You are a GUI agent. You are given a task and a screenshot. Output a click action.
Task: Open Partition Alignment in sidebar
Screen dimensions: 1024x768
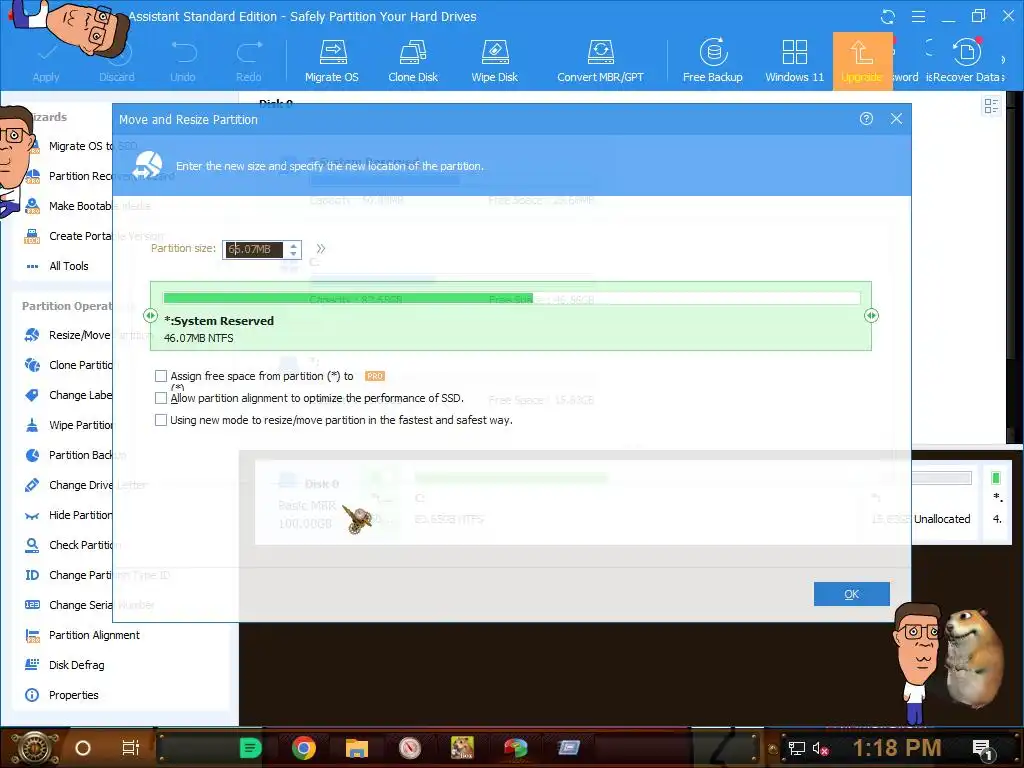(x=82, y=635)
